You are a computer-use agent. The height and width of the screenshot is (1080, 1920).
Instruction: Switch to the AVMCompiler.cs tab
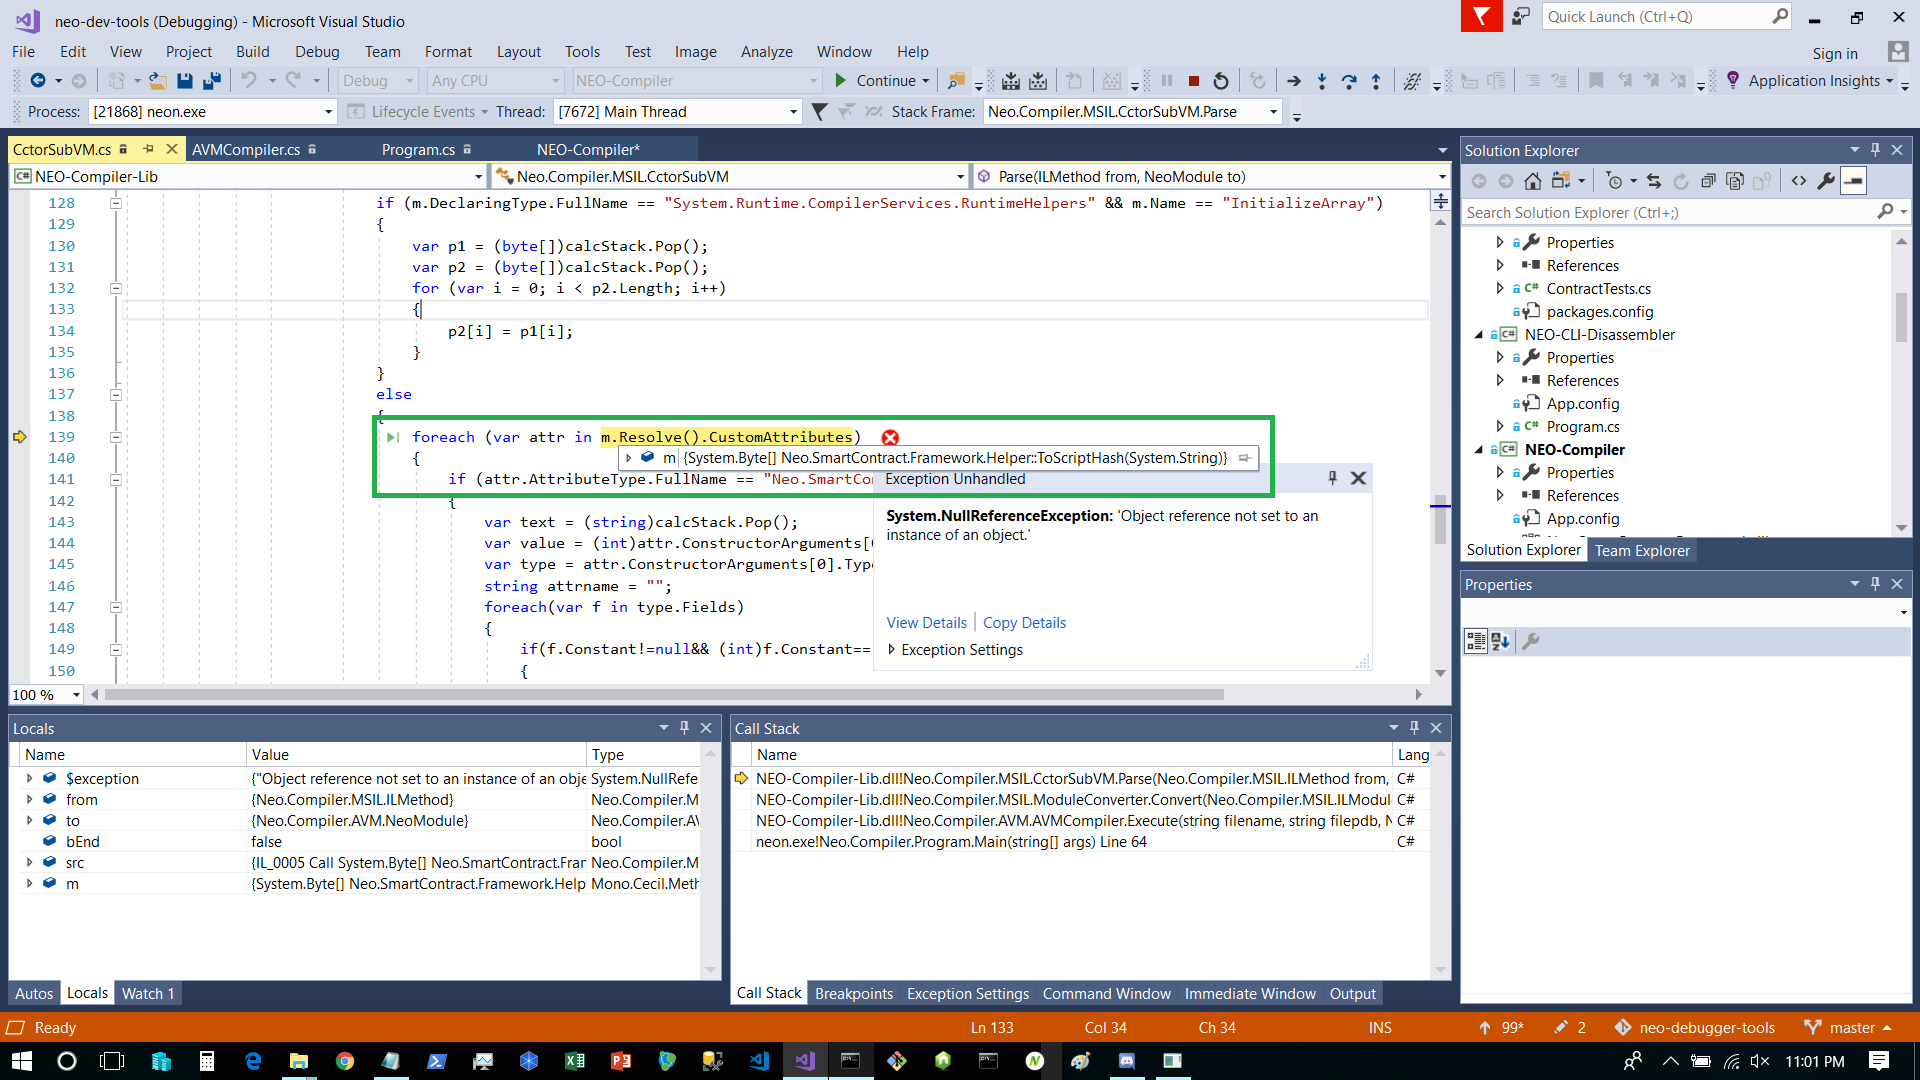pos(246,150)
